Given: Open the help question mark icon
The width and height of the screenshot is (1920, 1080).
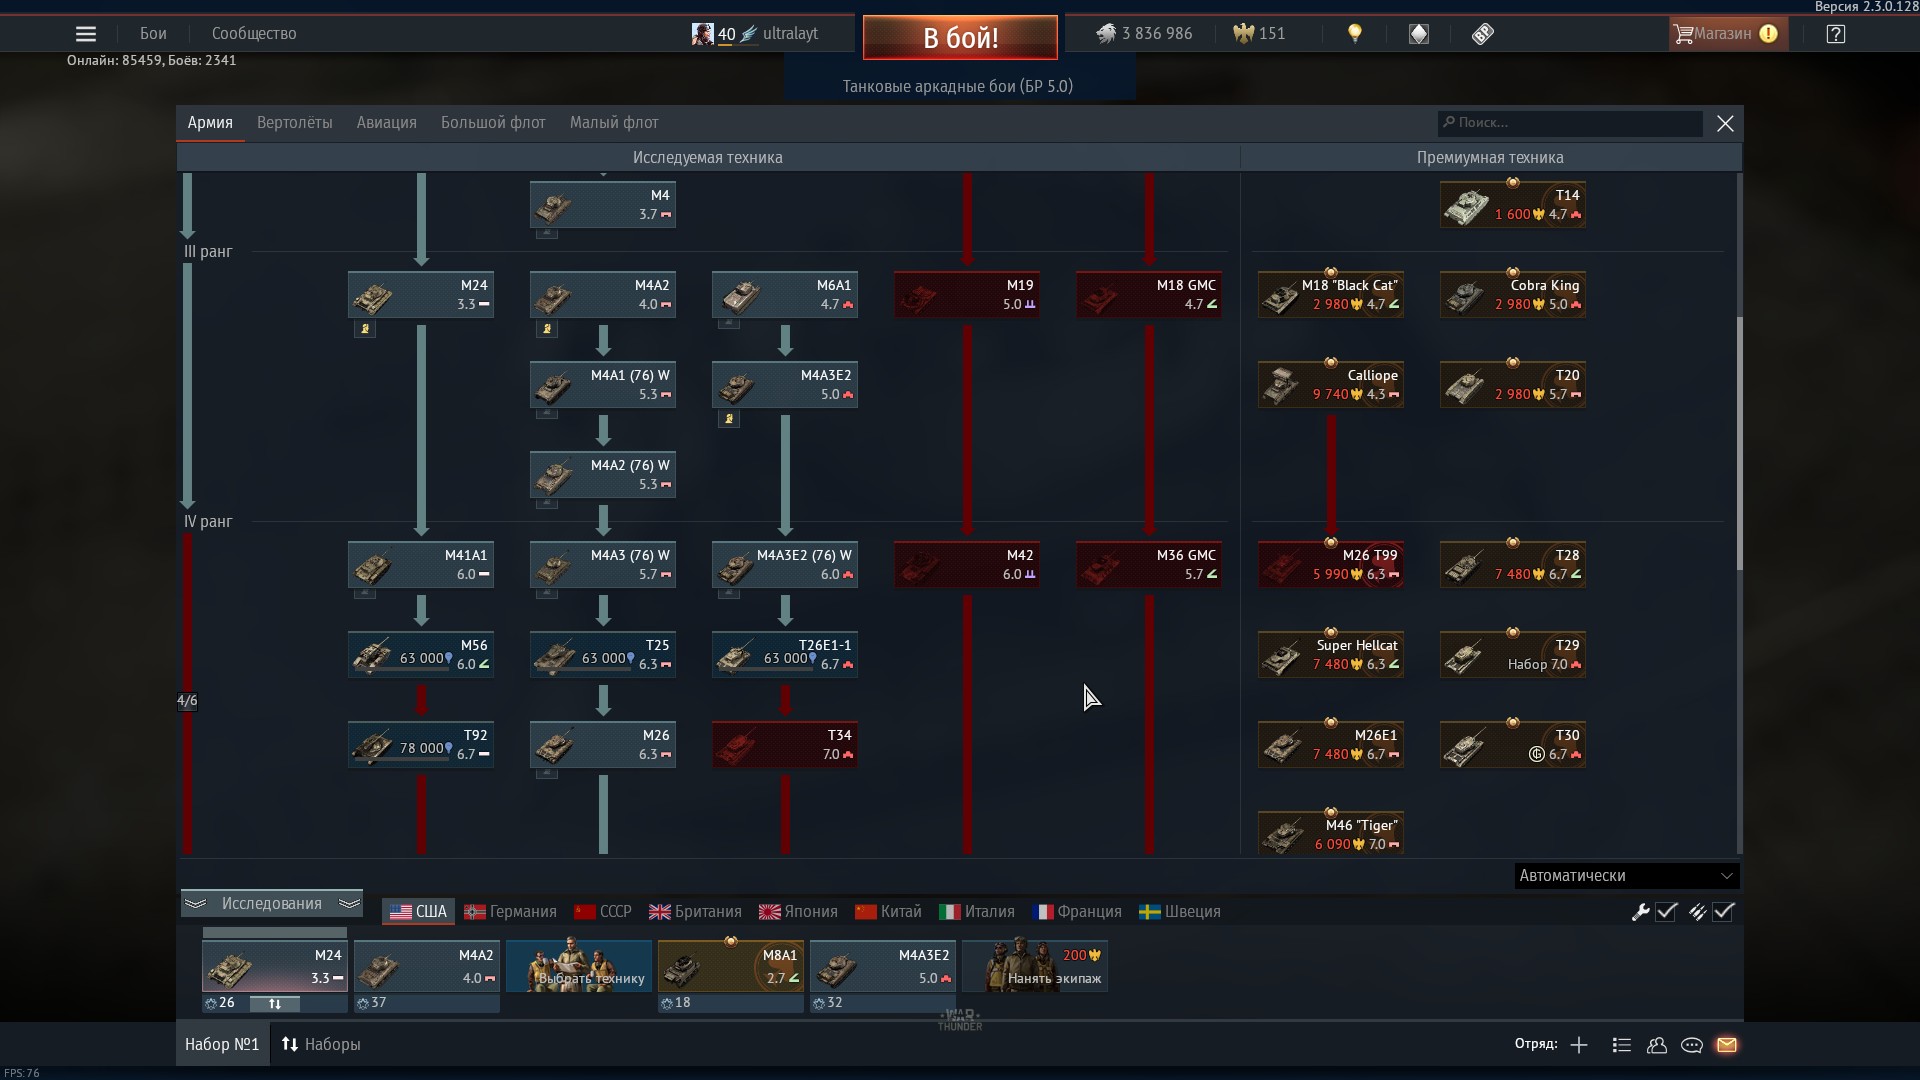Looking at the screenshot, I should (1835, 34).
